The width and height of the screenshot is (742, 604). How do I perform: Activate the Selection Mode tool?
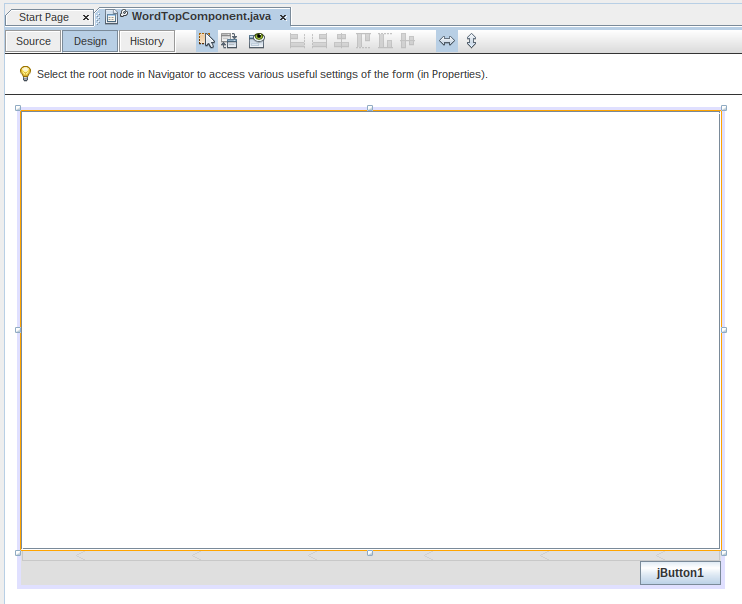(207, 41)
